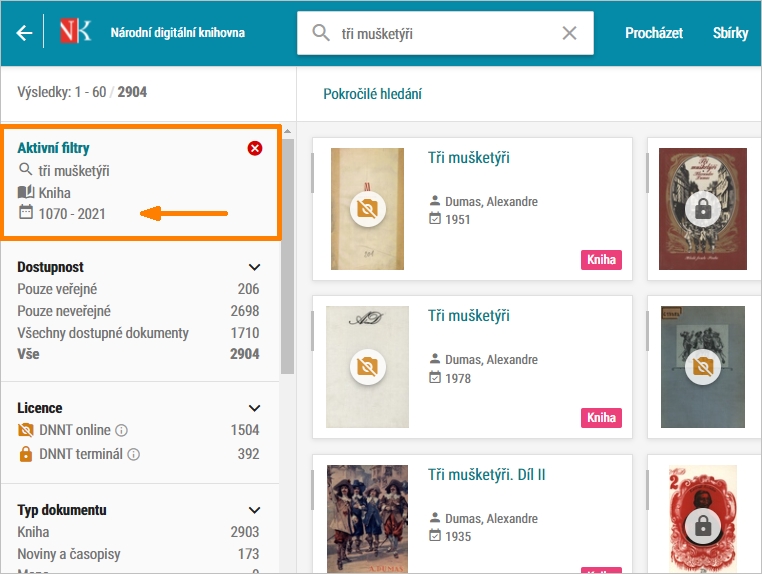The width and height of the screenshot is (762, 574).
Task: Click the results count 2904
Action: (x=132, y=92)
